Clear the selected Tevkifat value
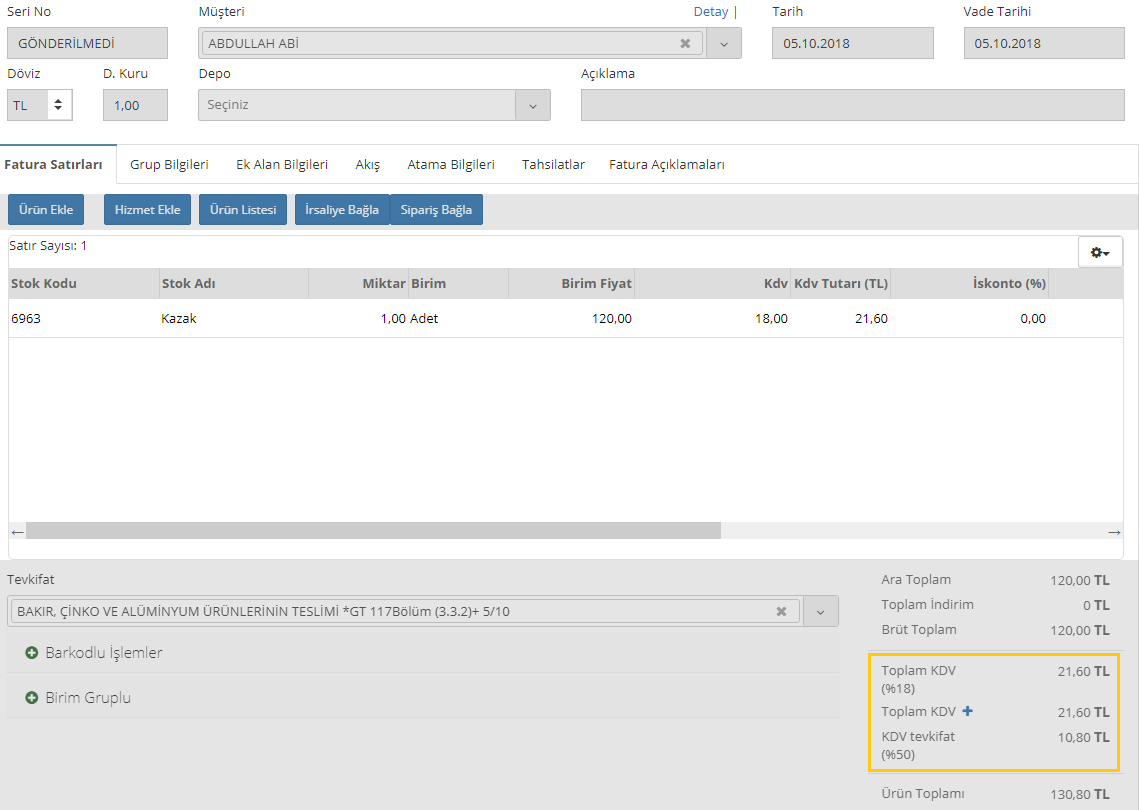 [782, 611]
